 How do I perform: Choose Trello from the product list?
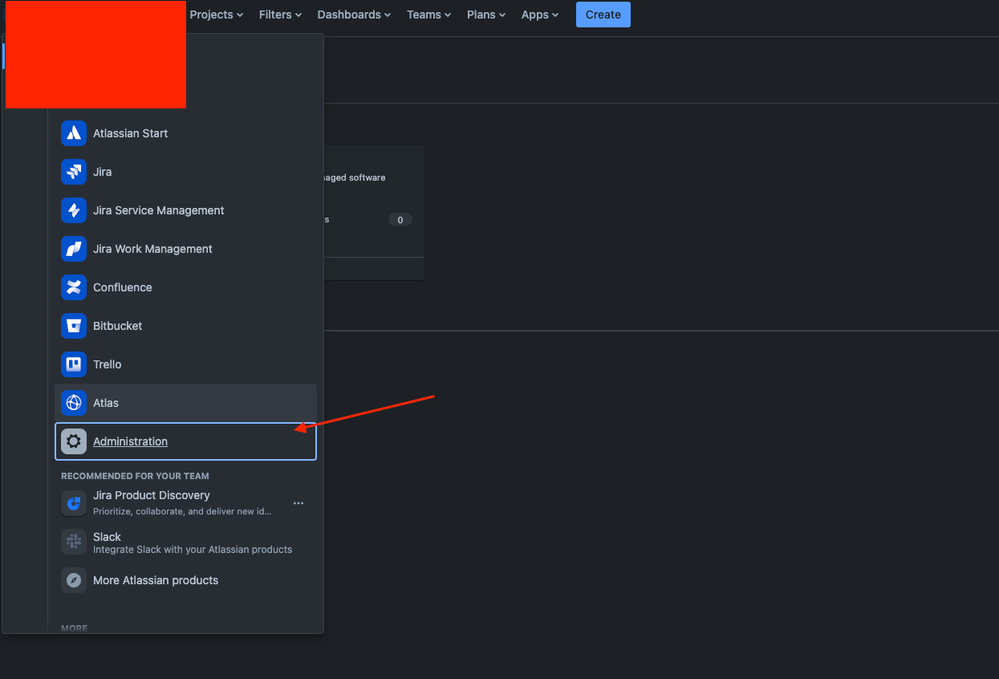click(x=185, y=364)
